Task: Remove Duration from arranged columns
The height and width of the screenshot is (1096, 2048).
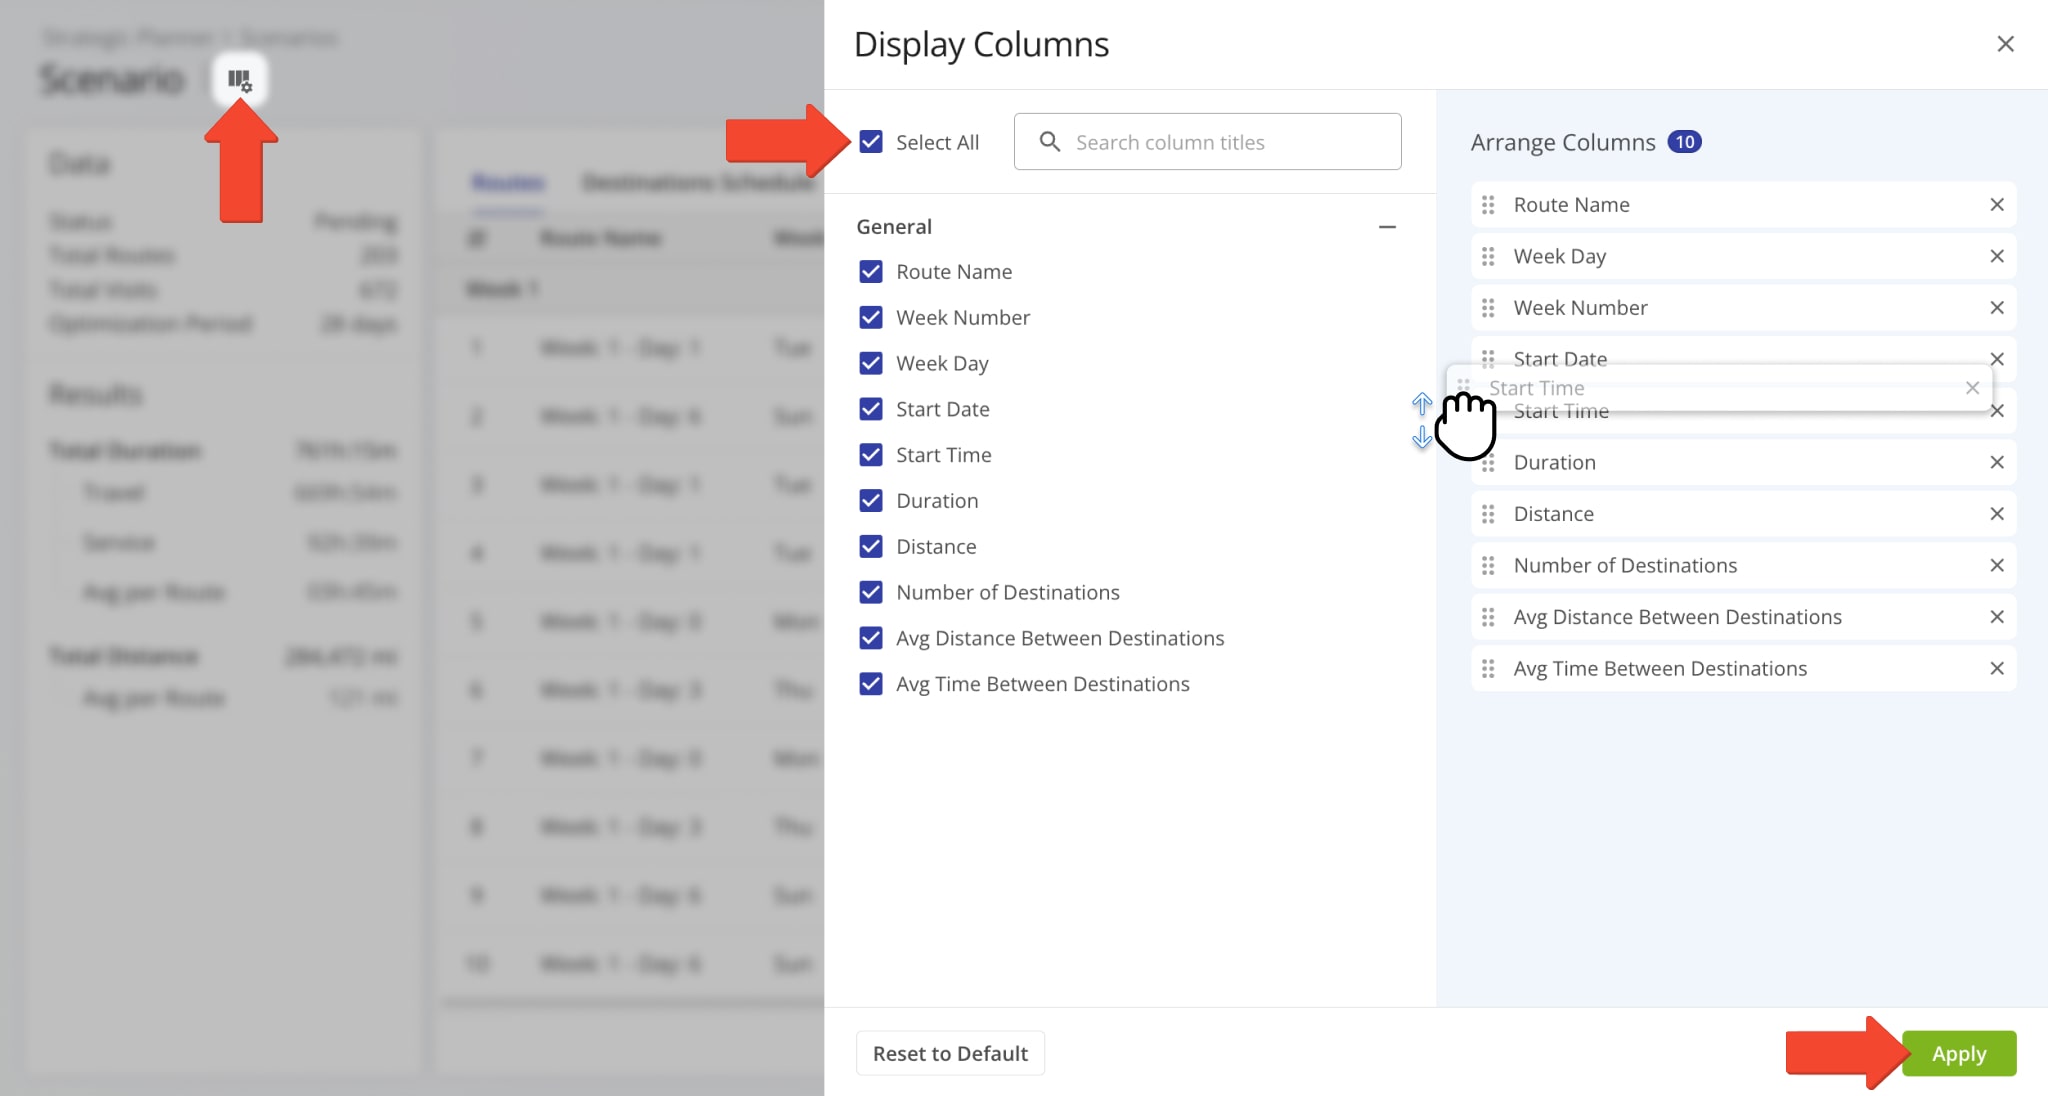Action: point(1997,462)
